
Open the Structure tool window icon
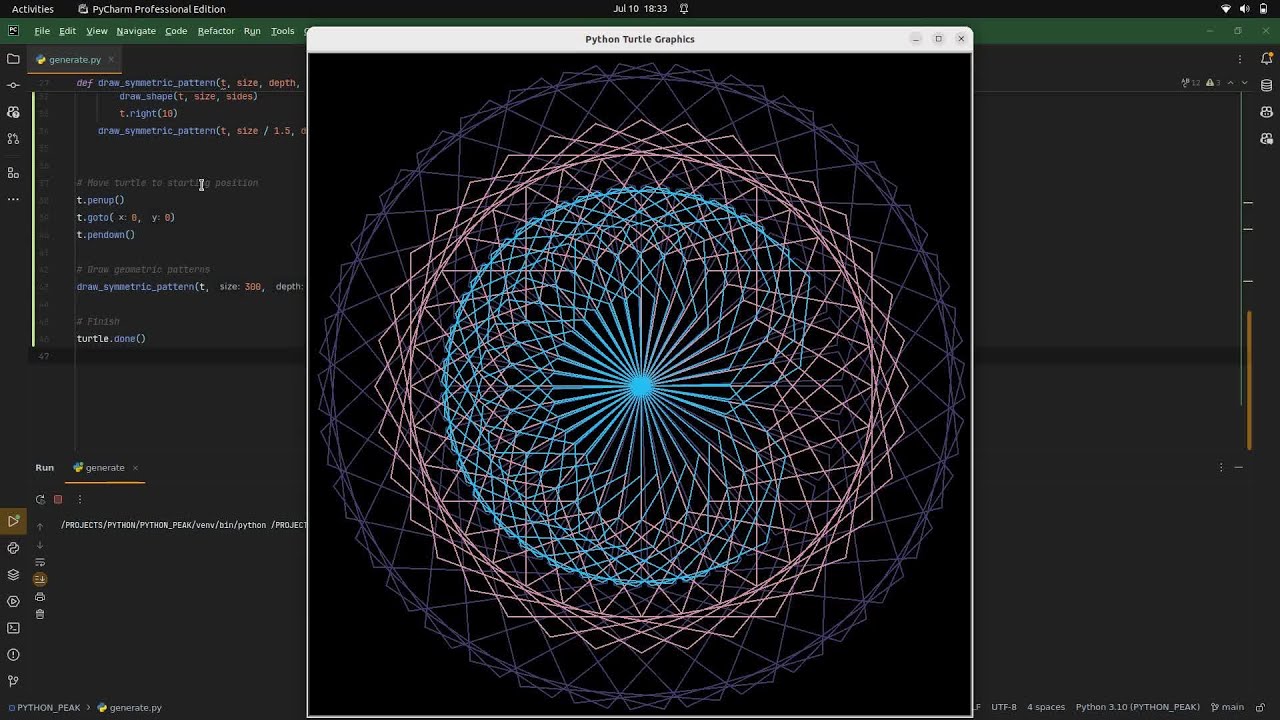13,172
